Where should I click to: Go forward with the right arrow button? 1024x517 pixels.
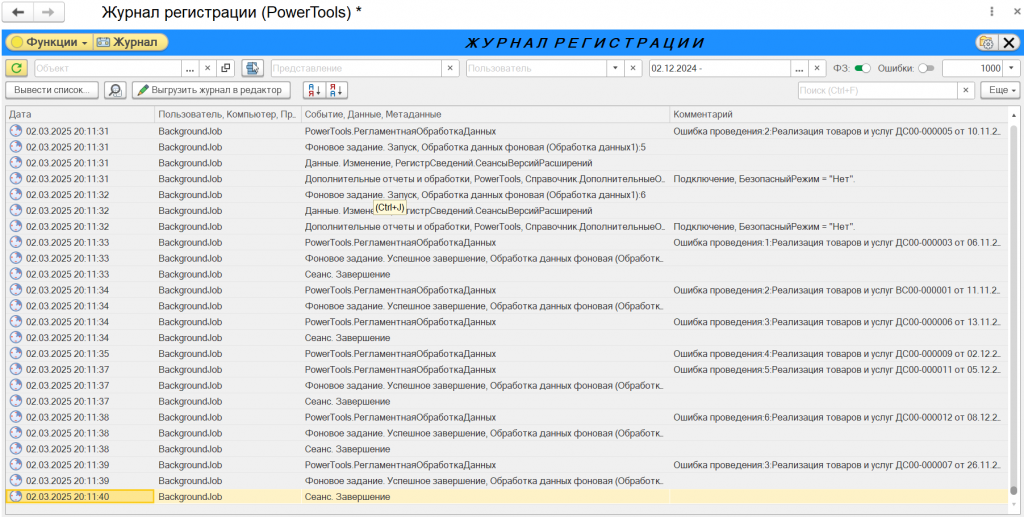click(48, 12)
